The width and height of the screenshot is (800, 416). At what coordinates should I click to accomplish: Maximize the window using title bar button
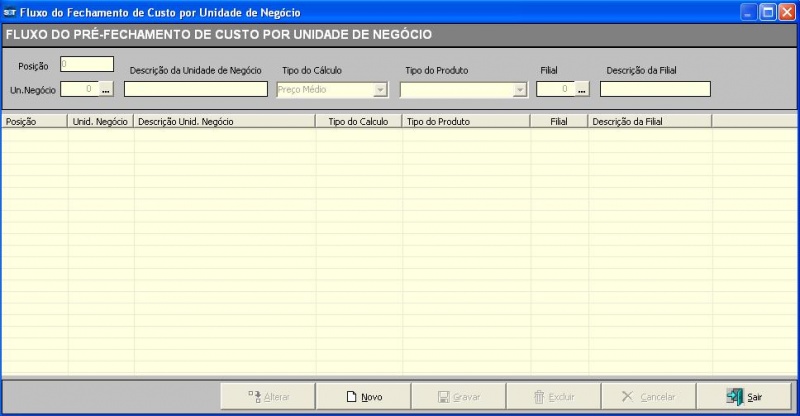tap(768, 12)
